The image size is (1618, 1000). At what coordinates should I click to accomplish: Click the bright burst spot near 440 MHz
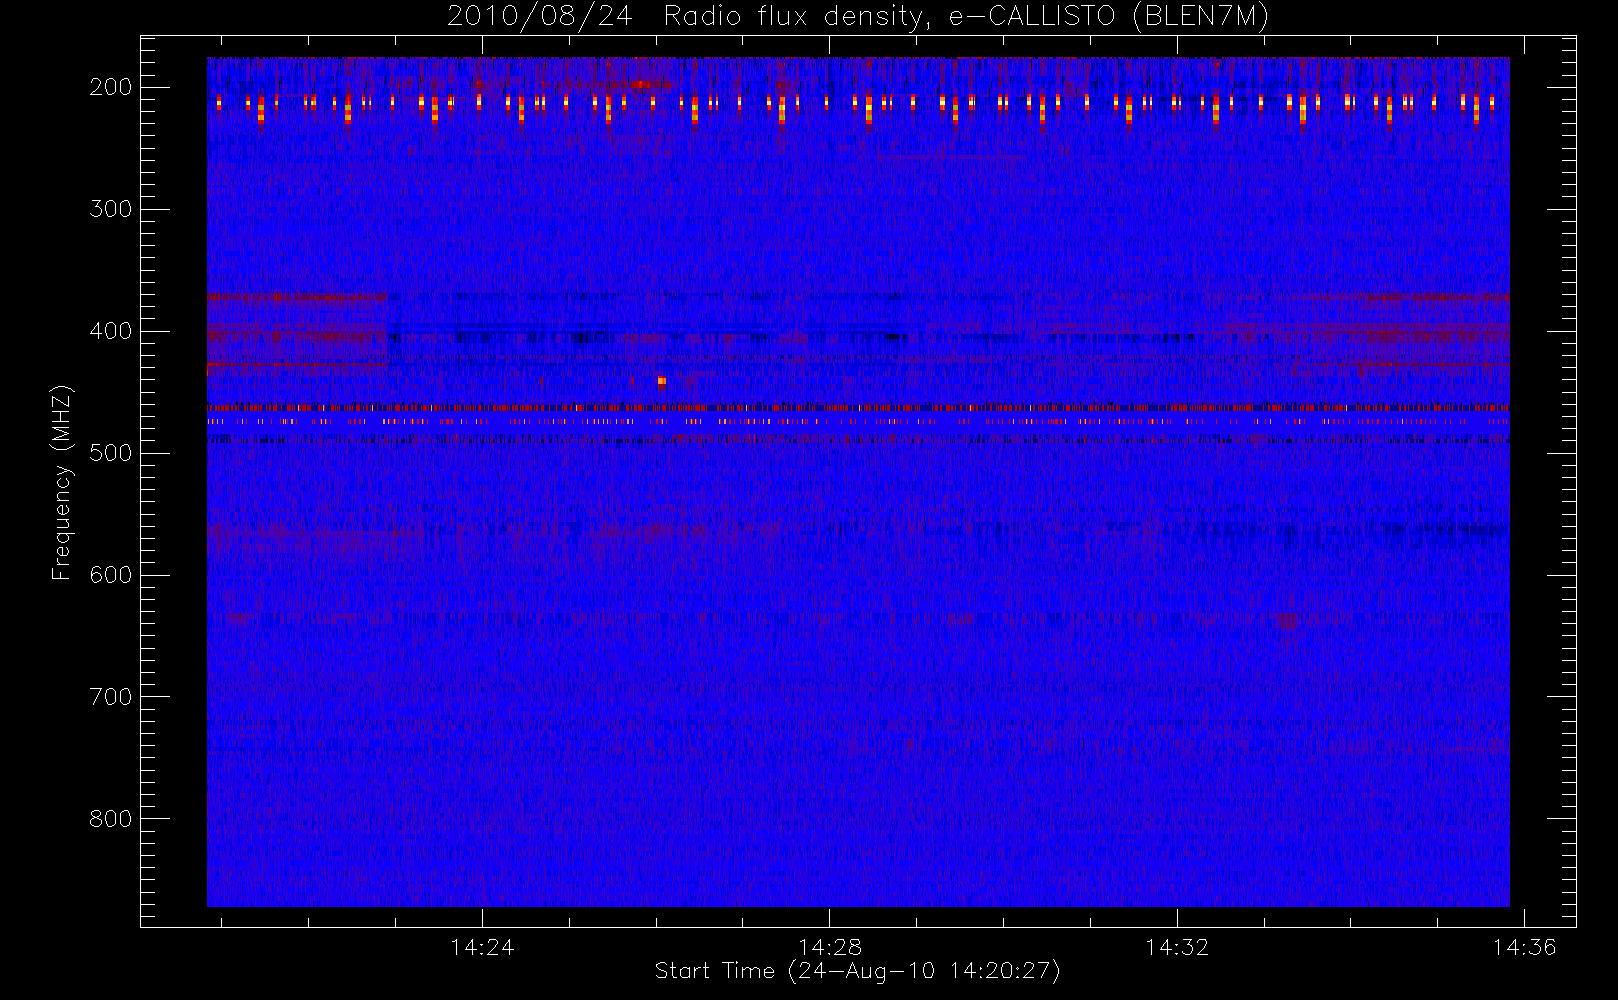point(661,381)
